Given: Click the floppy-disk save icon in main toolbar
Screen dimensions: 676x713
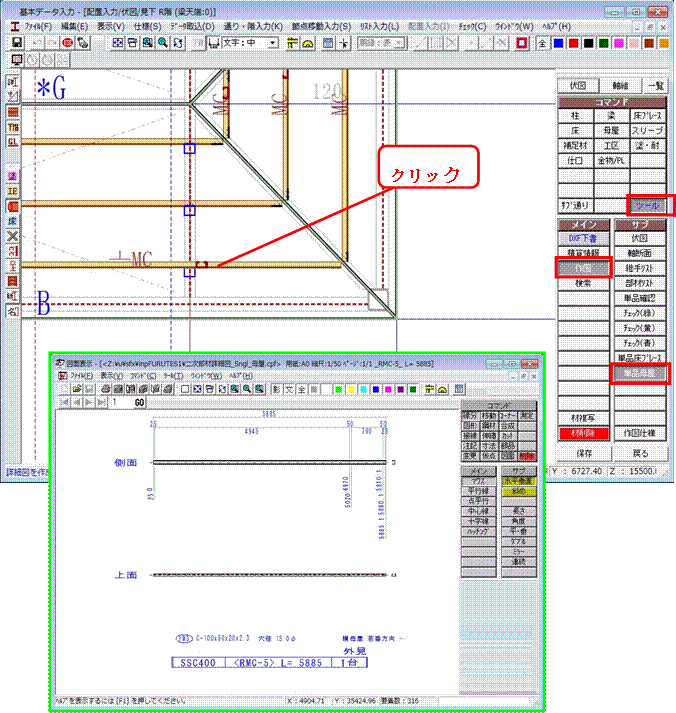Looking at the screenshot, I should pyautogui.click(x=17, y=43).
